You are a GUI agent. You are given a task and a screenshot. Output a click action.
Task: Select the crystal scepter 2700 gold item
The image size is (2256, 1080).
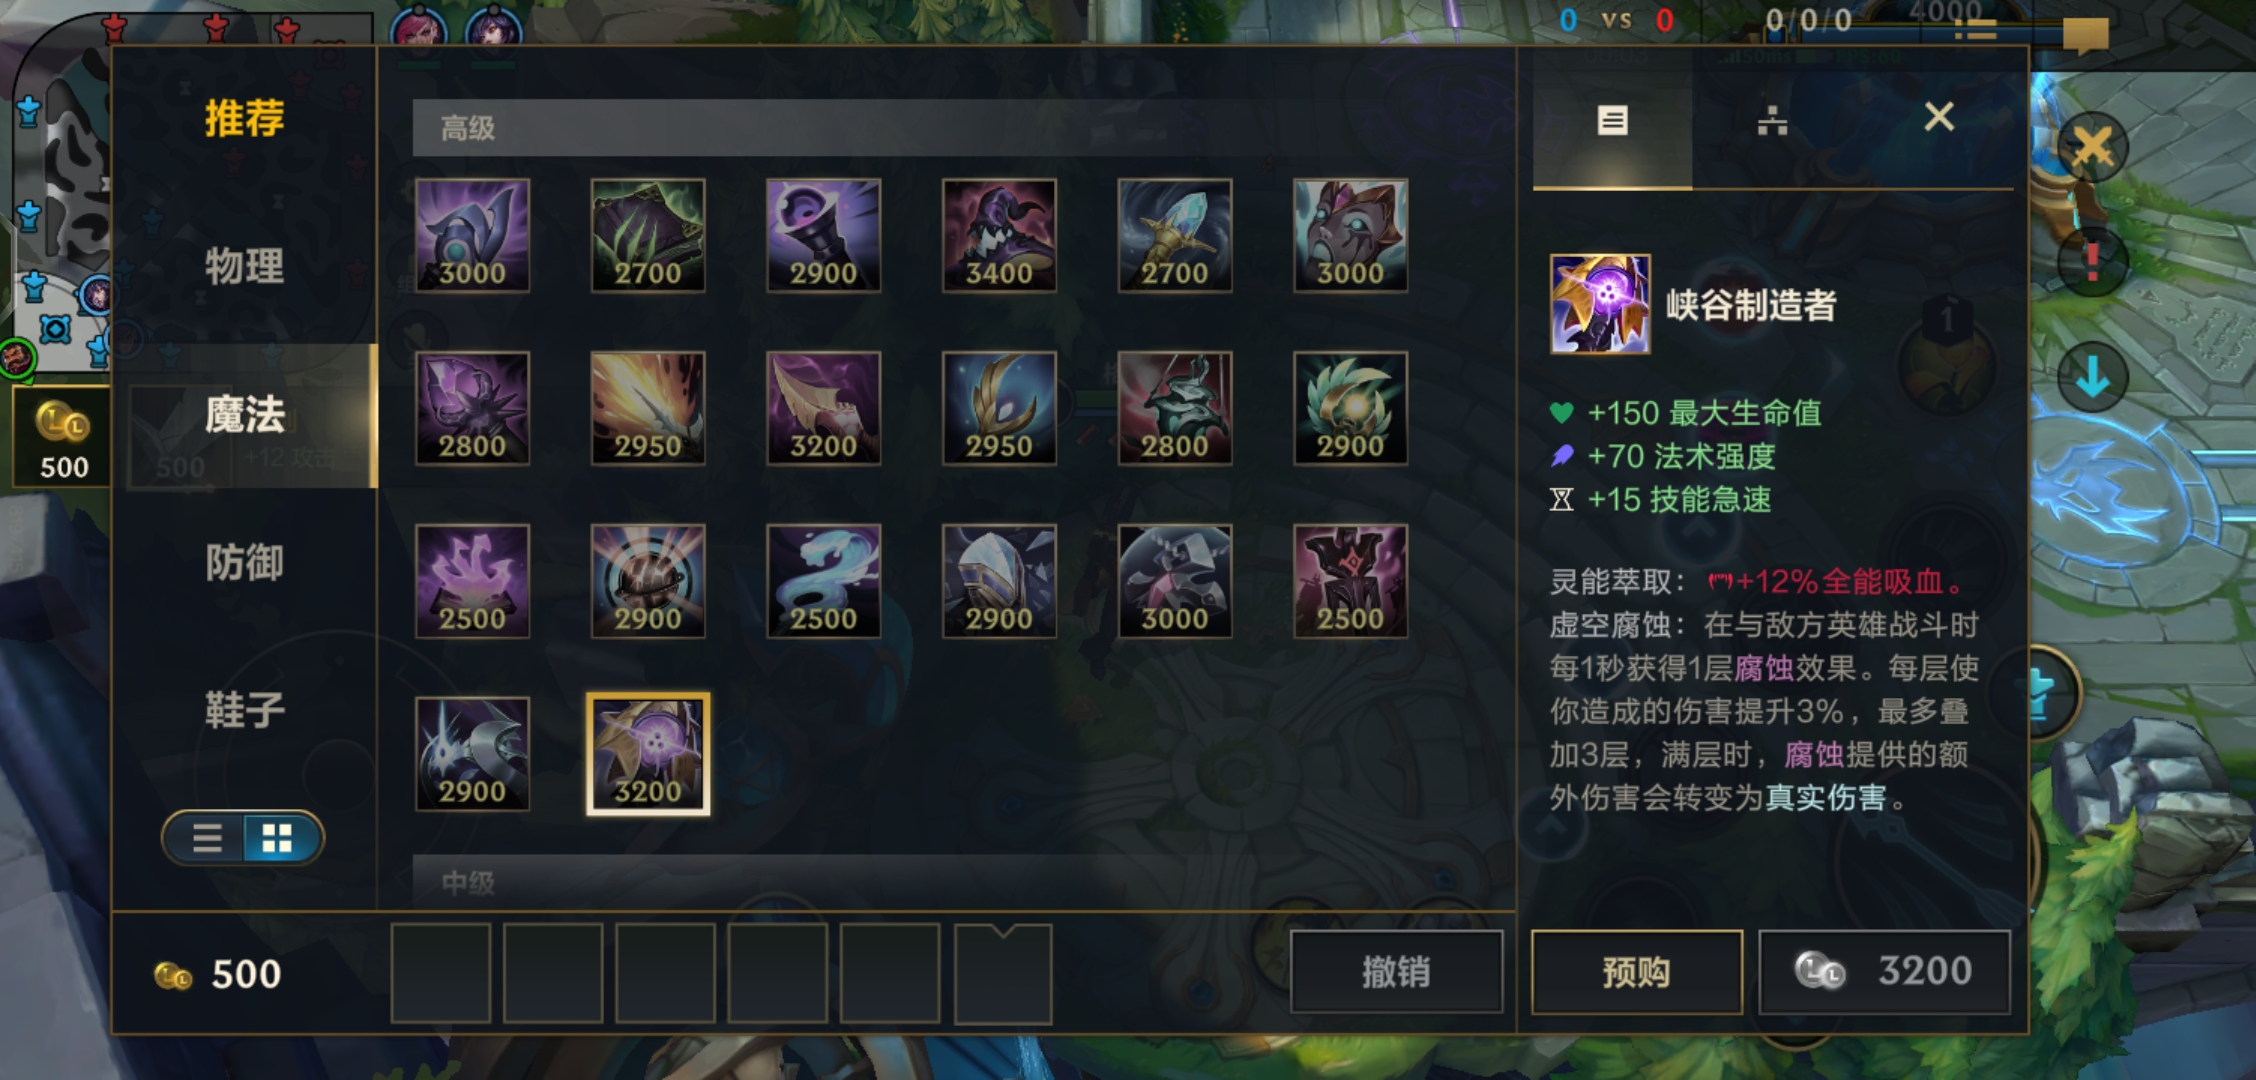tap(1175, 236)
